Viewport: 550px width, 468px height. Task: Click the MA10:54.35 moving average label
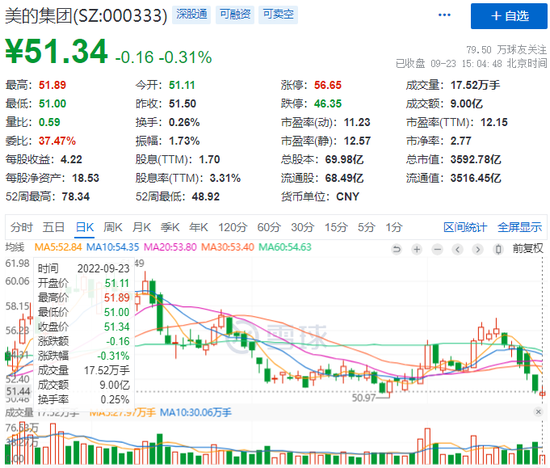point(113,247)
